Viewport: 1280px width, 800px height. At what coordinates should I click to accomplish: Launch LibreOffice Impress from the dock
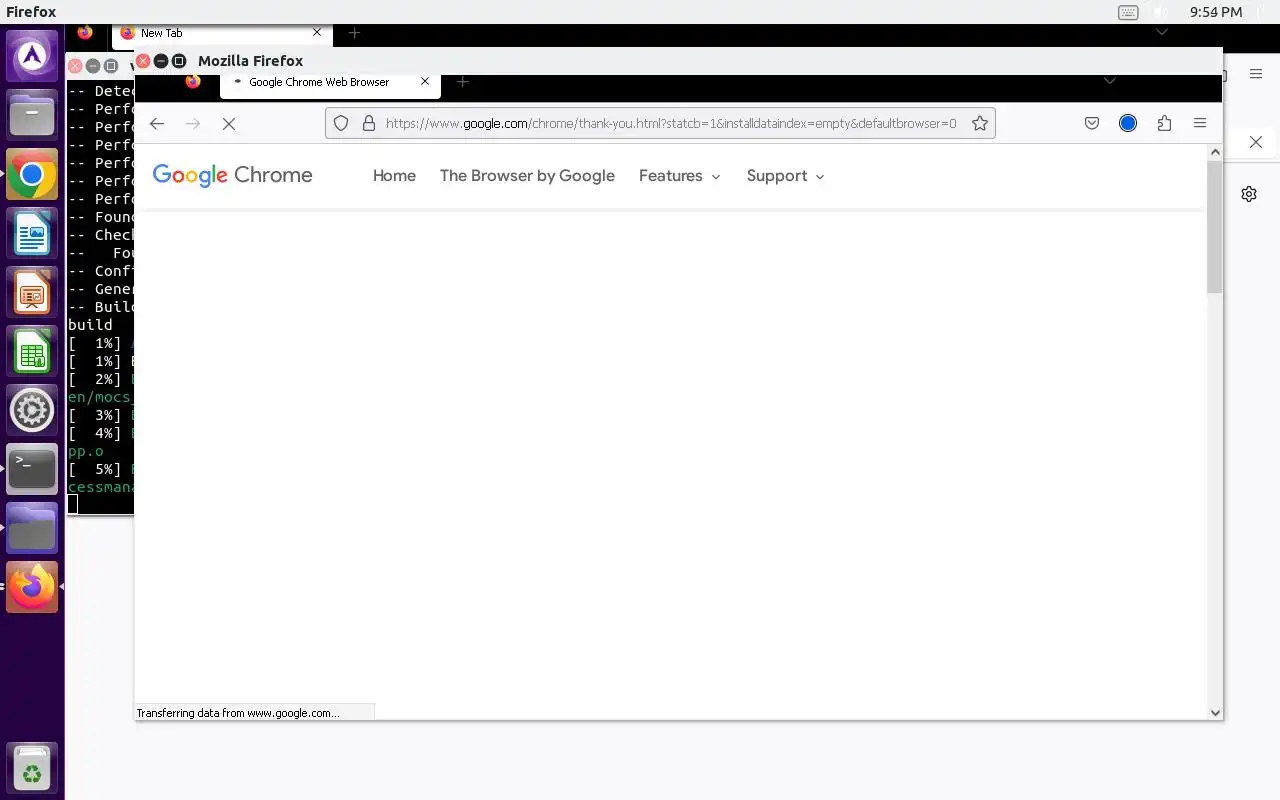tap(32, 294)
